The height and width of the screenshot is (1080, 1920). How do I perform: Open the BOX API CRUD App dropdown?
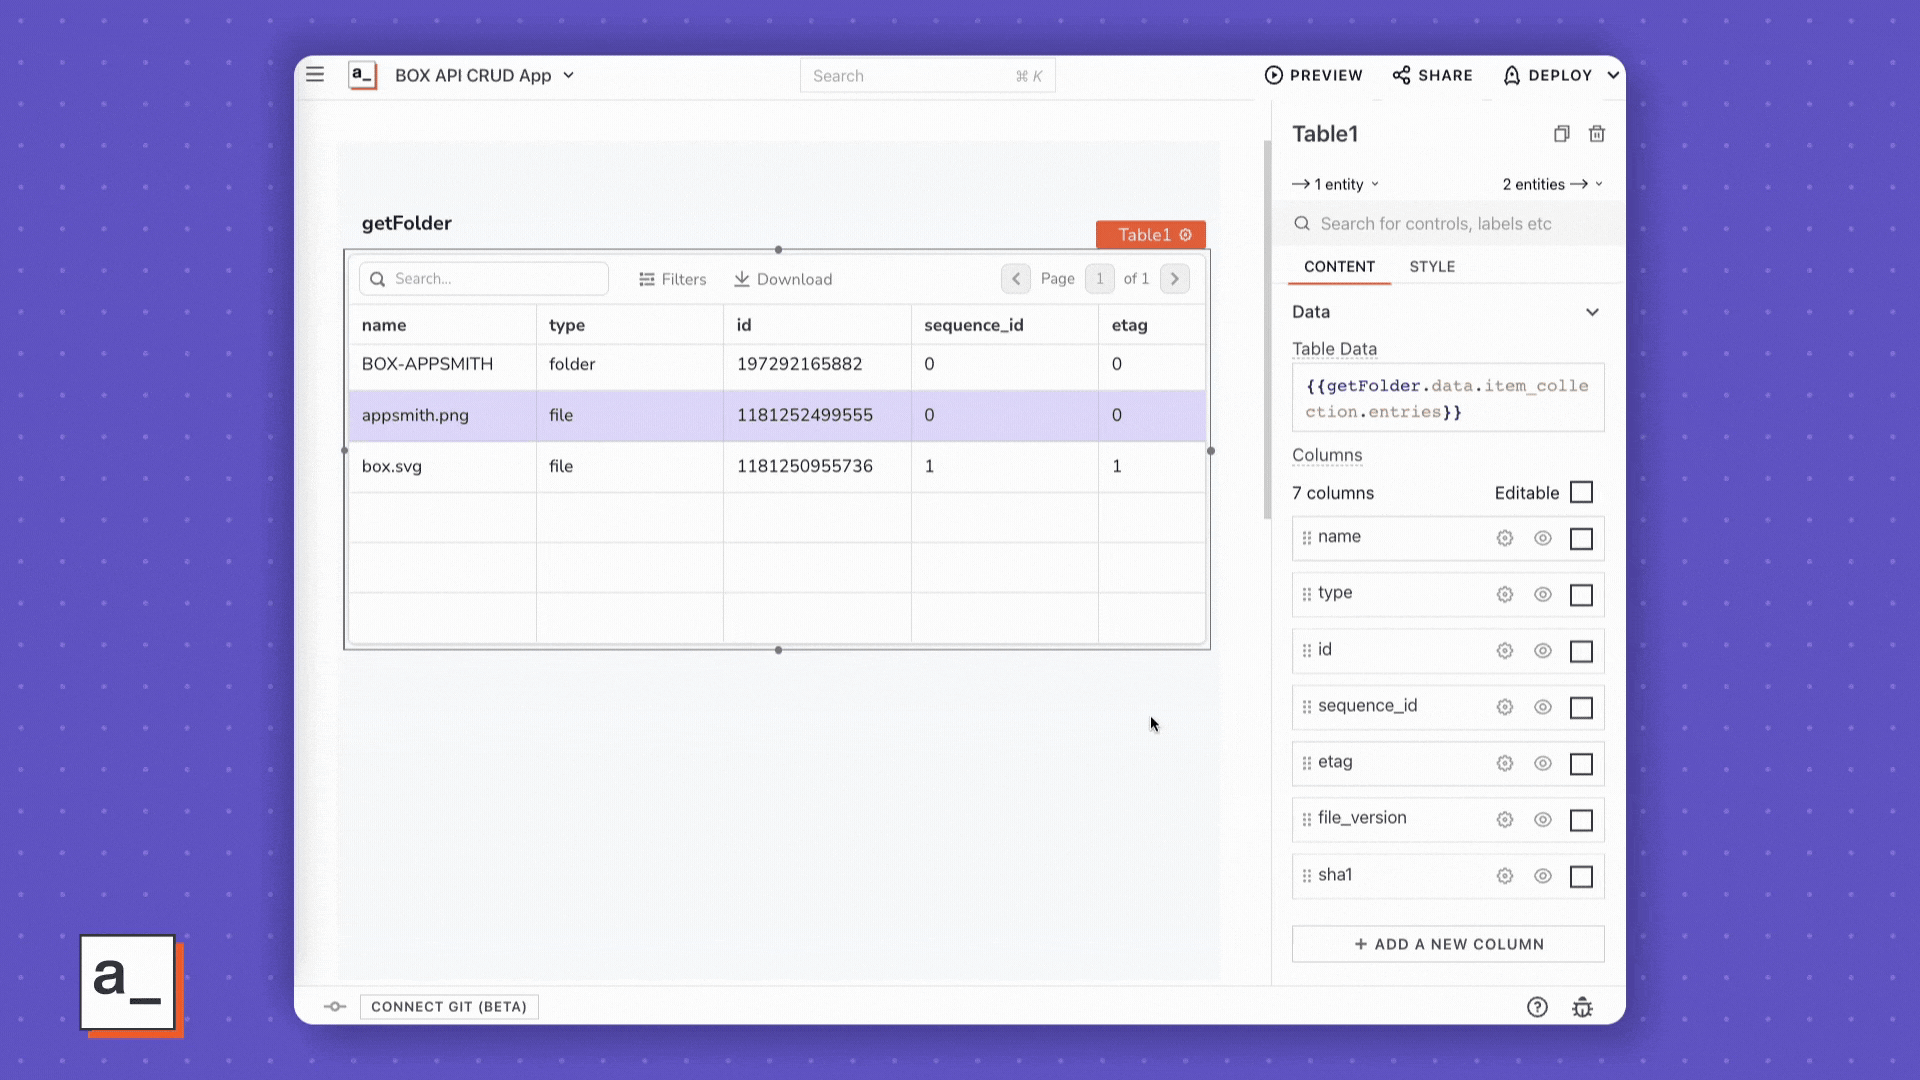[x=485, y=75]
